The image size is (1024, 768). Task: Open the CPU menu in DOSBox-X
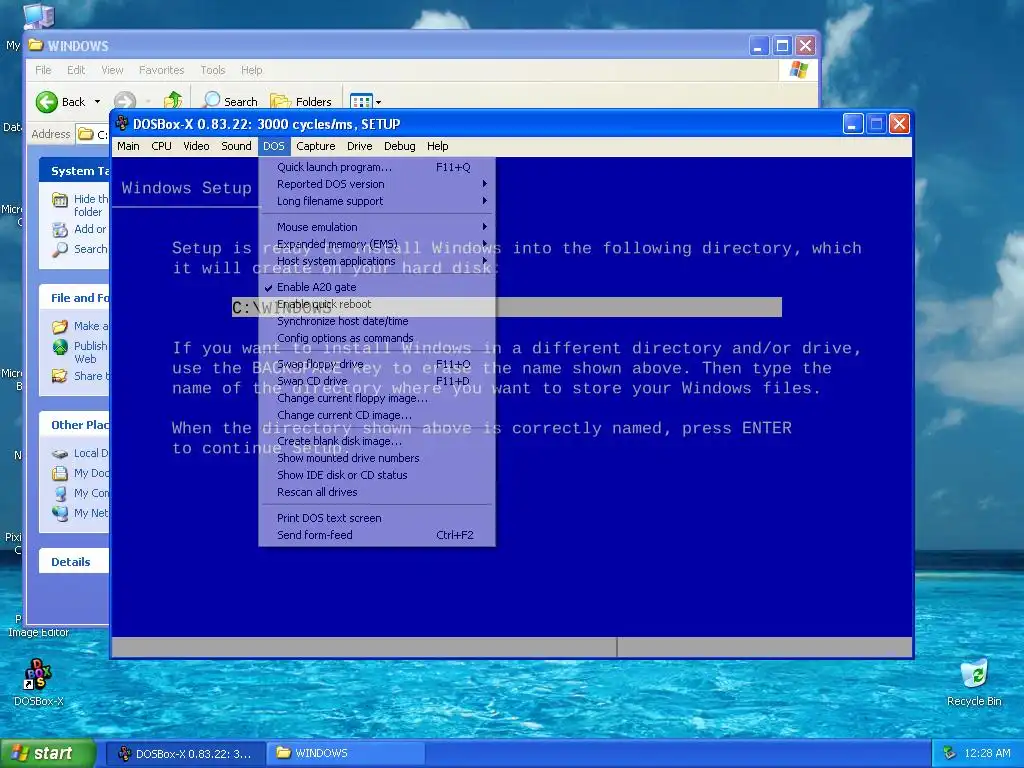(161, 146)
